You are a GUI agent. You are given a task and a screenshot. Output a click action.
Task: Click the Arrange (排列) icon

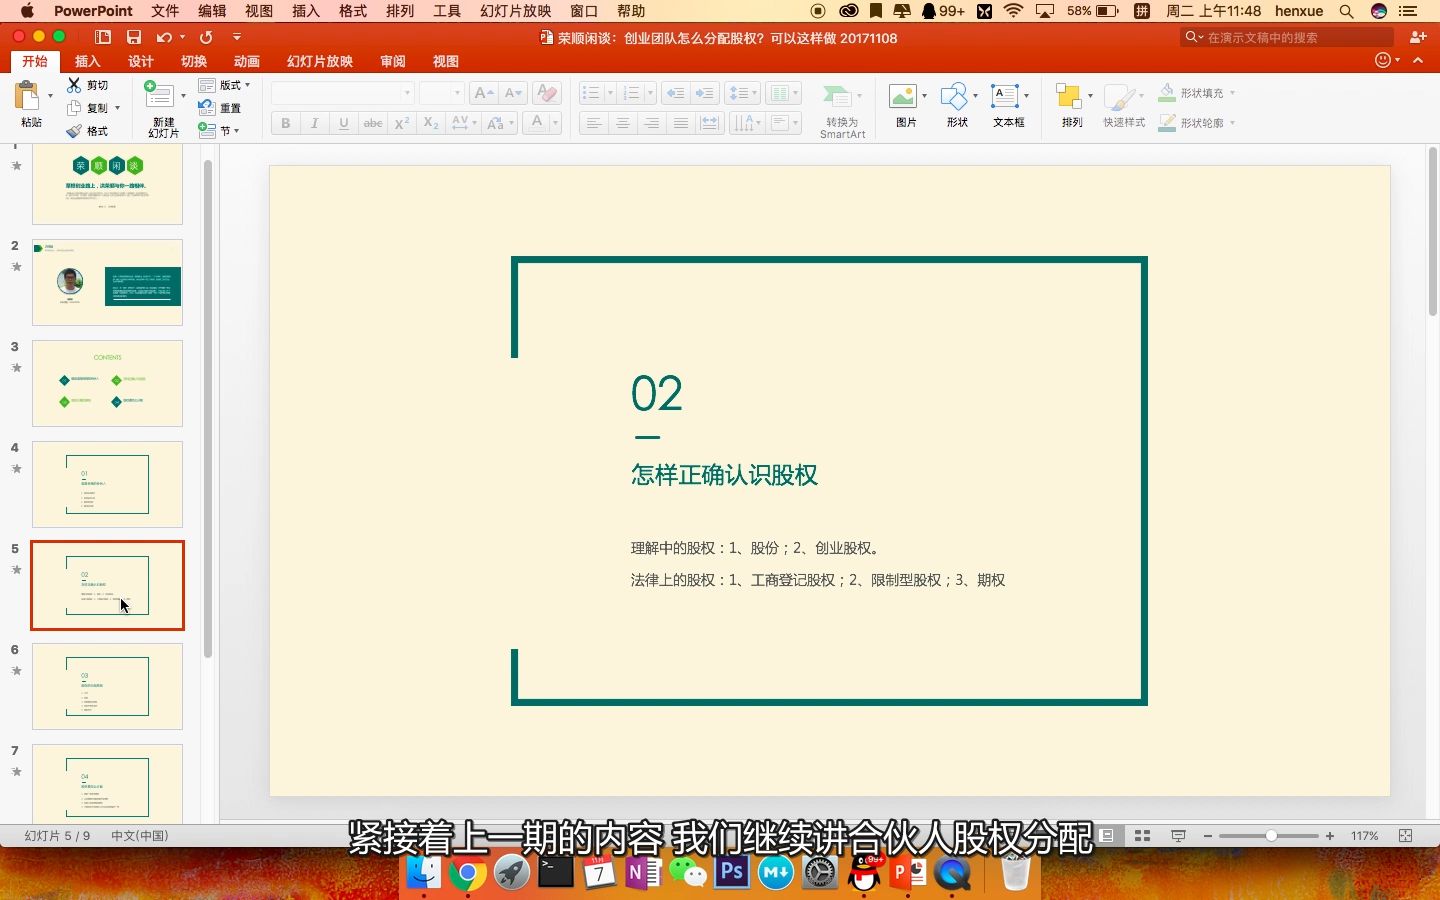(1068, 96)
